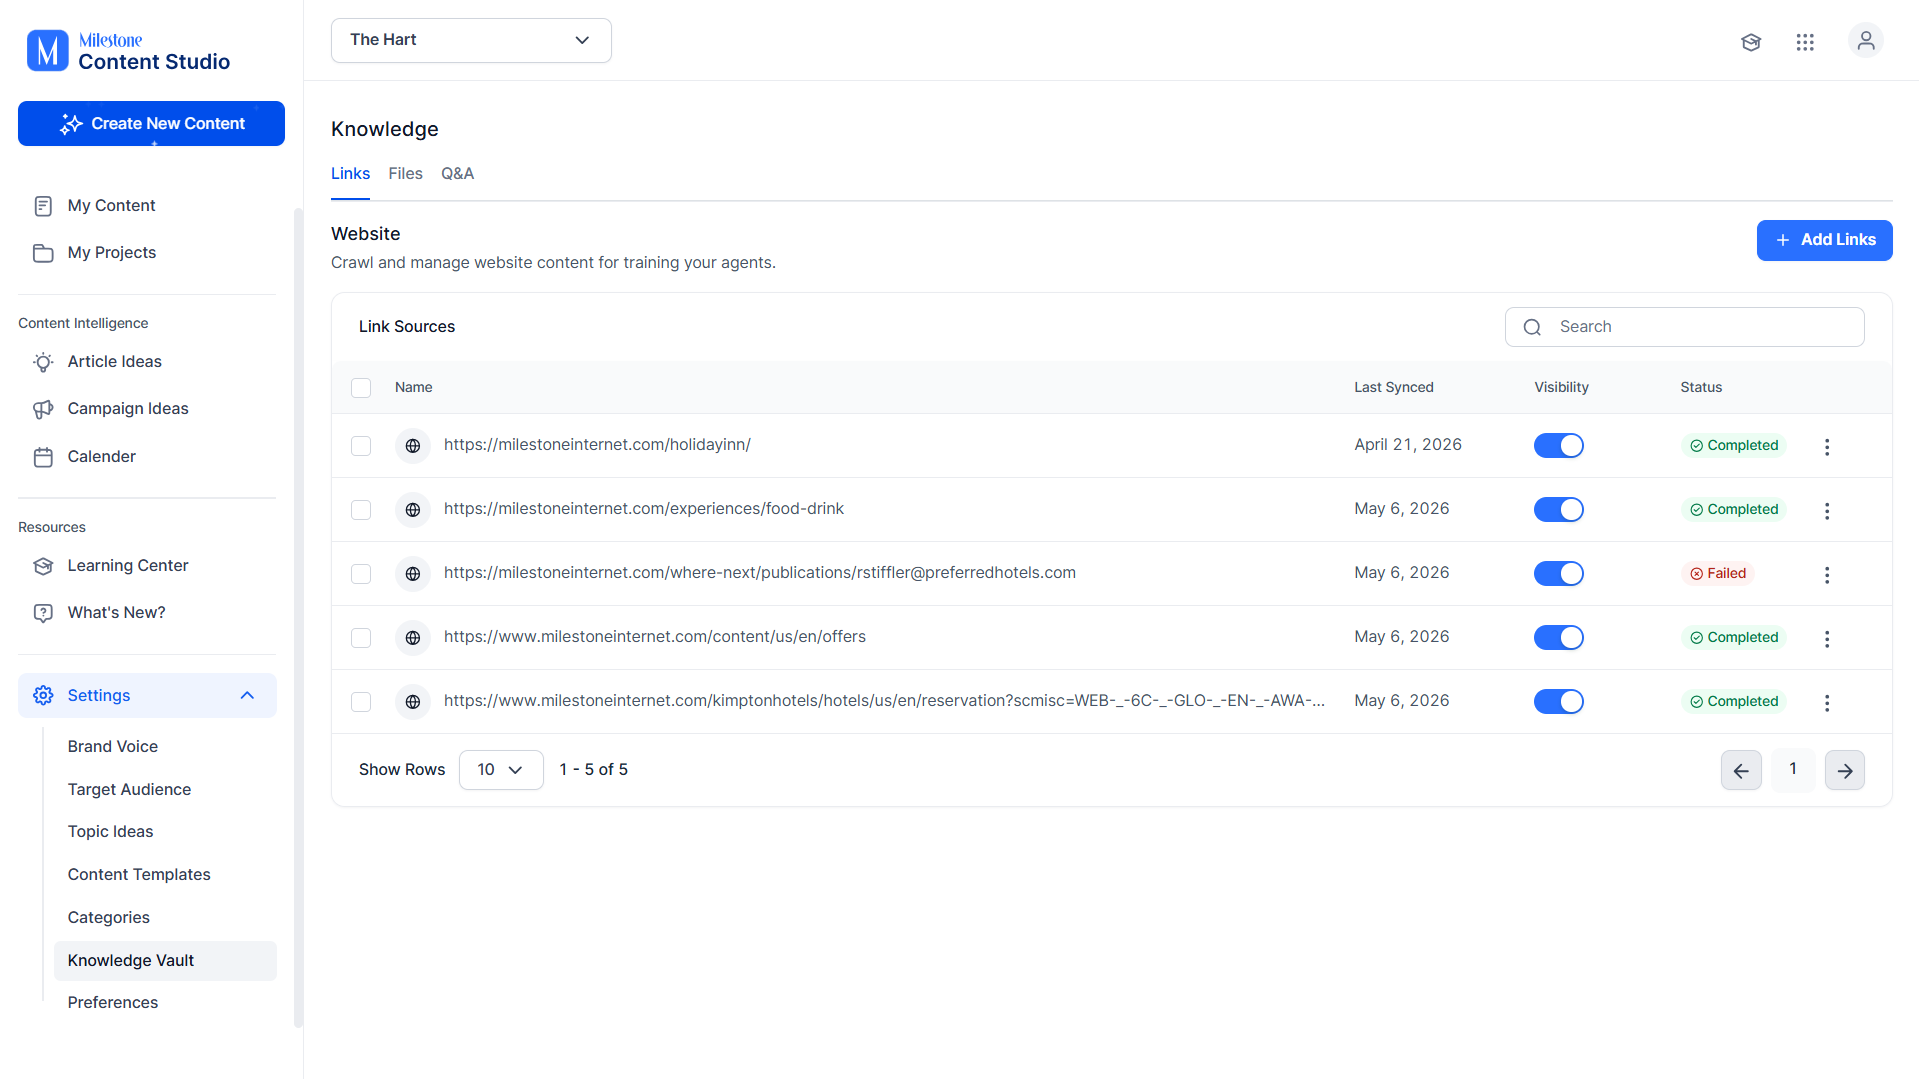Open Target Audience settings
Image resolution: width=1919 pixels, height=1079 pixels.
click(129, 790)
